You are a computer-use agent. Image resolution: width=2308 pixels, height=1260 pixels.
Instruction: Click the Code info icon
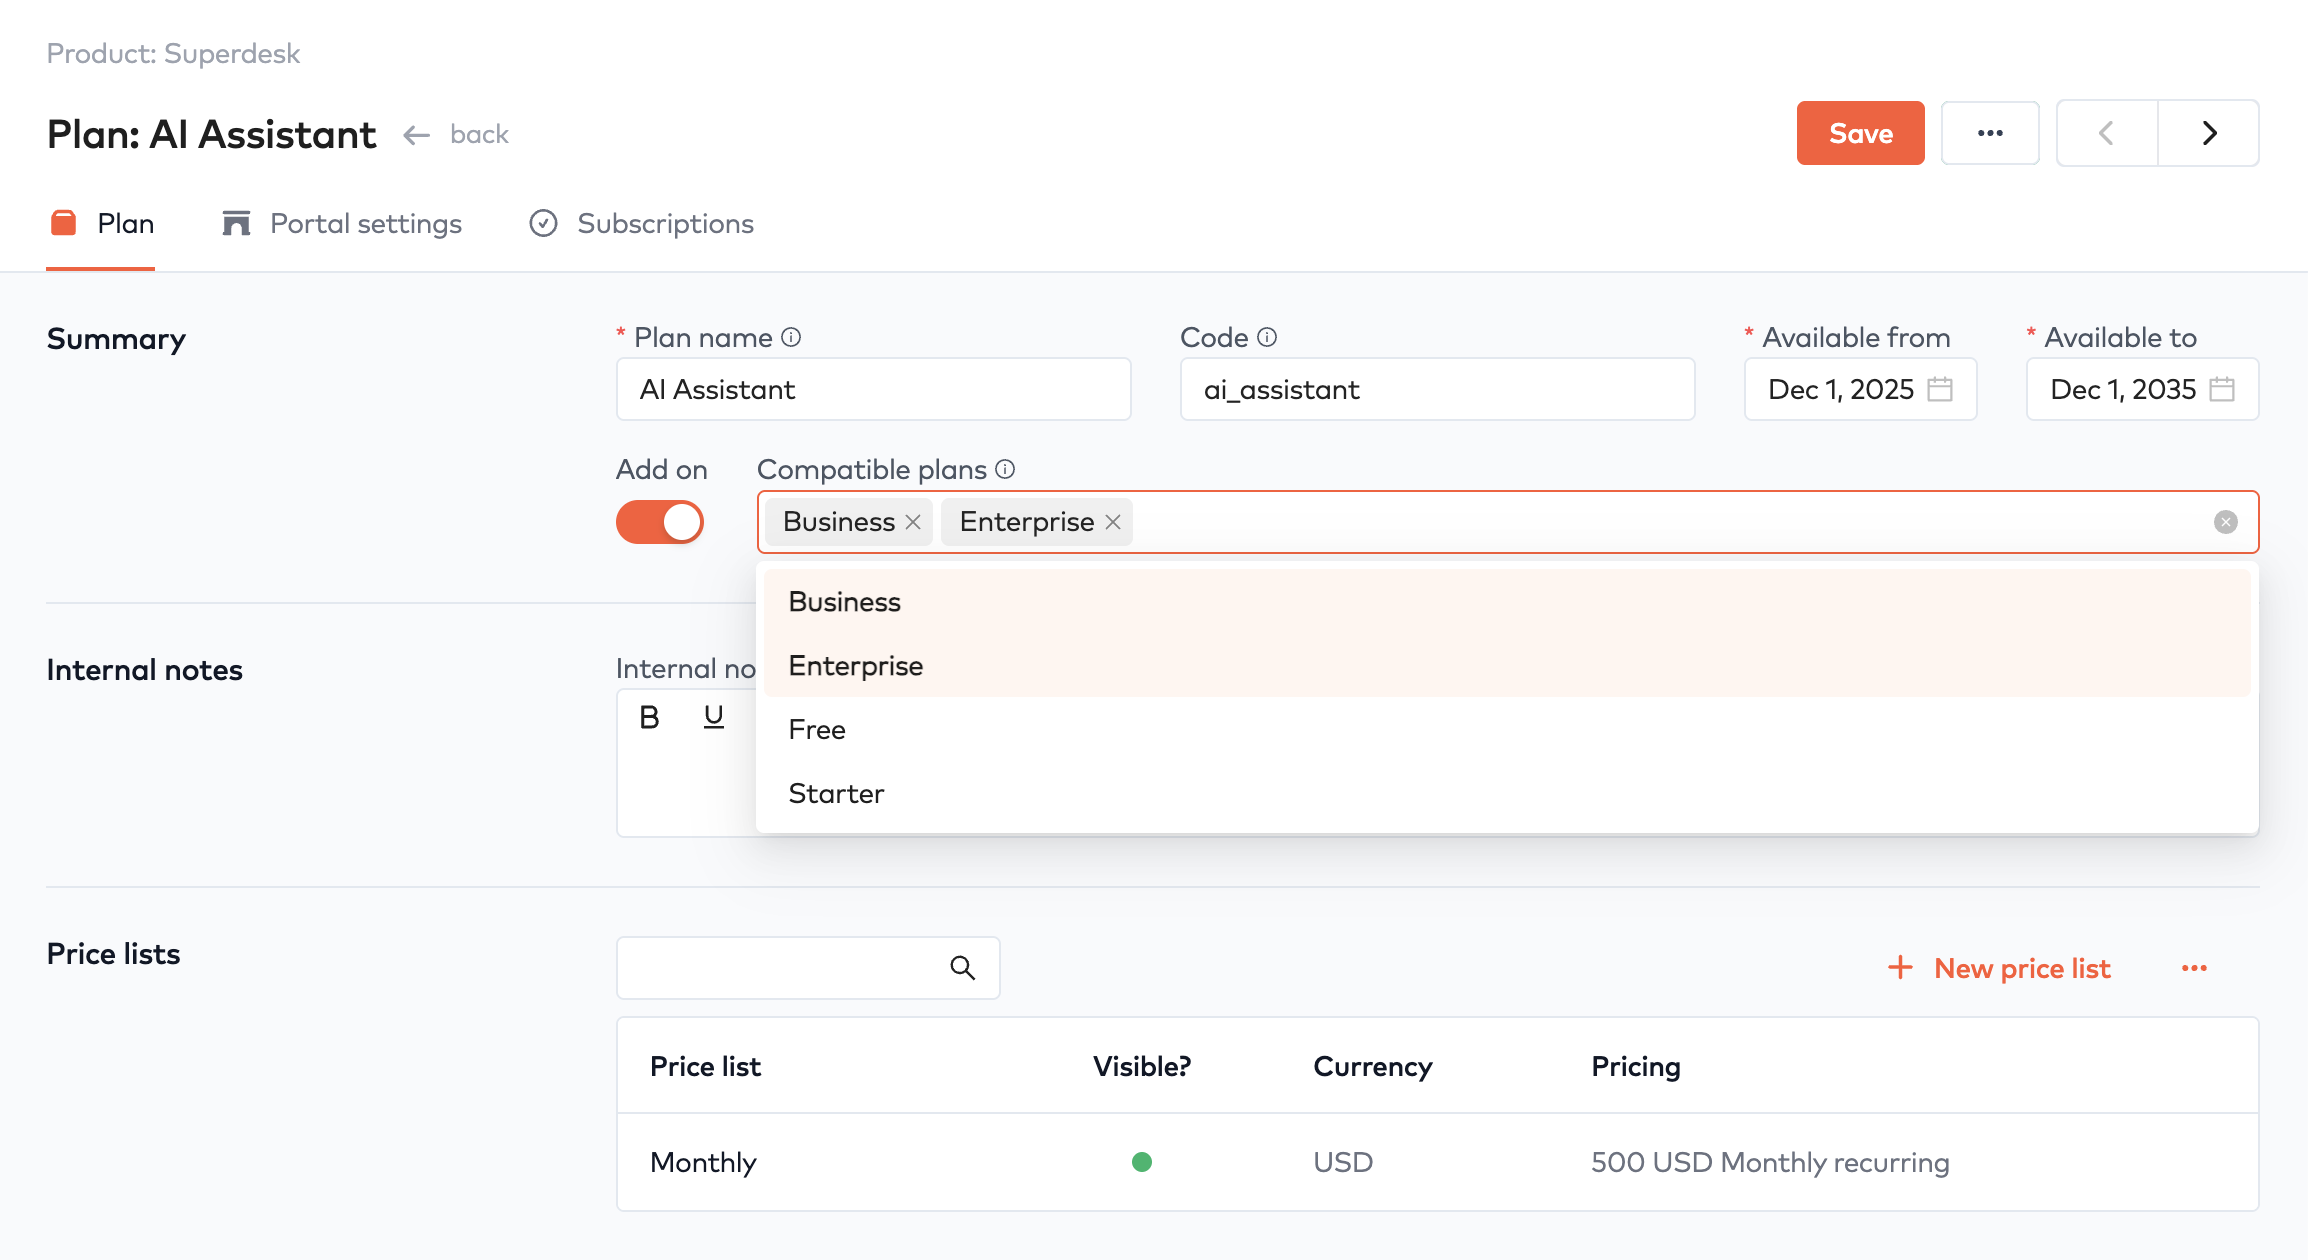click(x=1267, y=337)
